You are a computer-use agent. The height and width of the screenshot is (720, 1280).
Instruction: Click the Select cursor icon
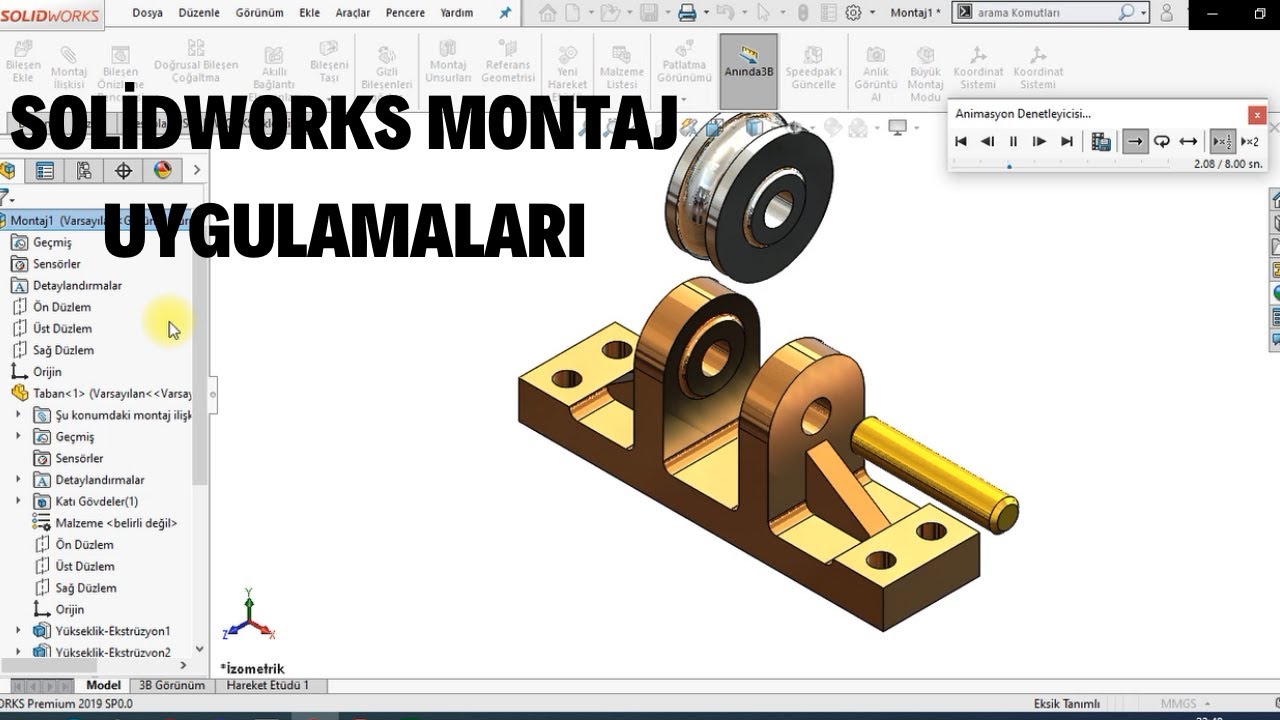[x=765, y=13]
